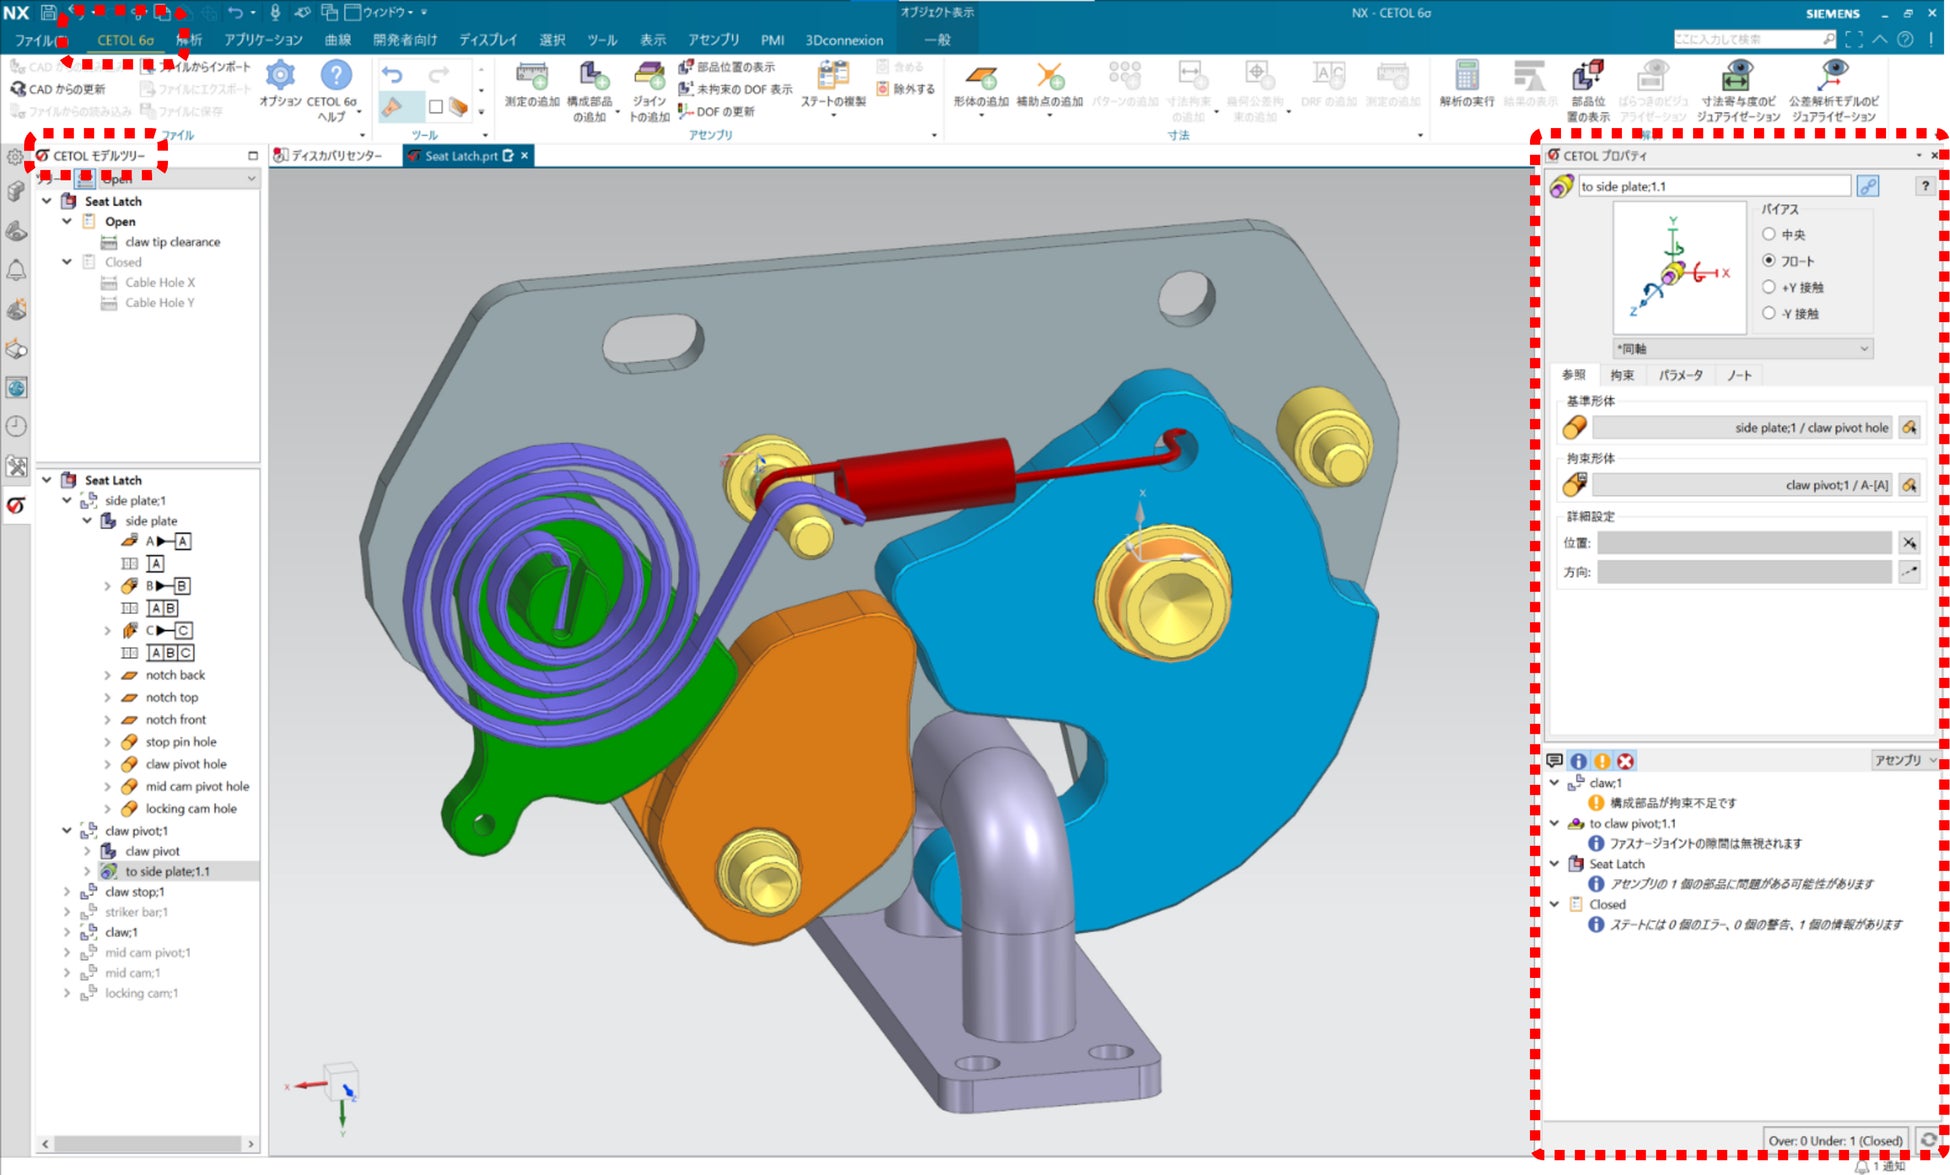Click the 構成部品の追加 icon

[x=592, y=78]
